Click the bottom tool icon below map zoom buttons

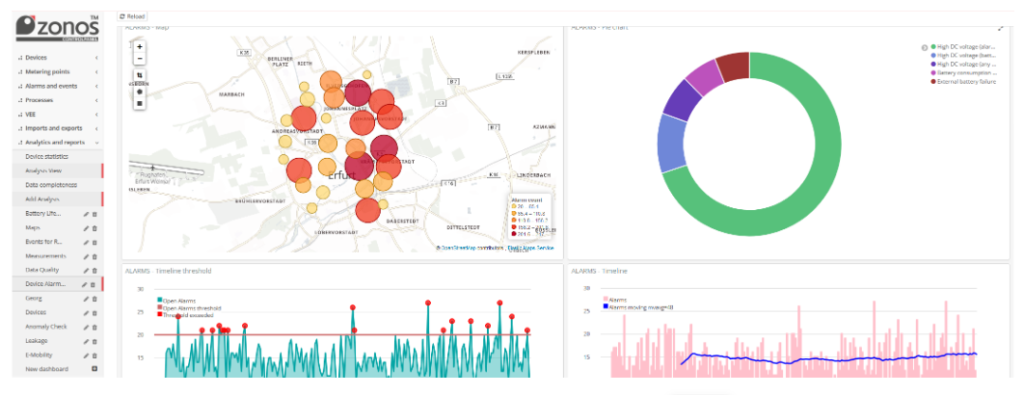[140, 103]
